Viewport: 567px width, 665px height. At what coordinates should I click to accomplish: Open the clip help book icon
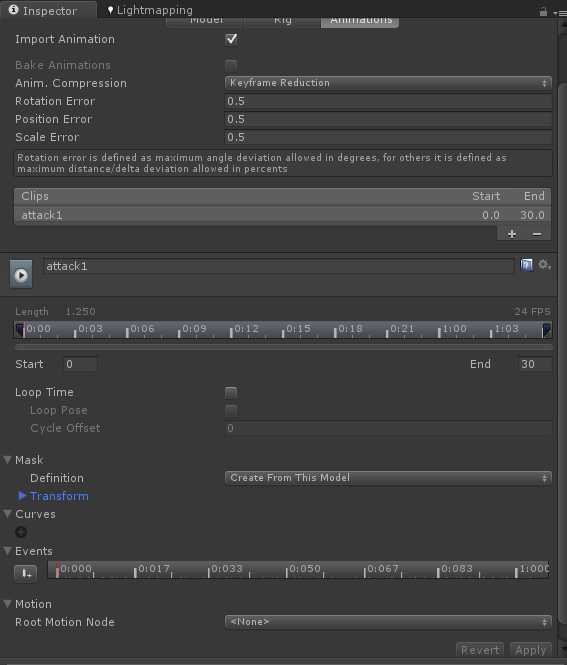click(x=526, y=265)
